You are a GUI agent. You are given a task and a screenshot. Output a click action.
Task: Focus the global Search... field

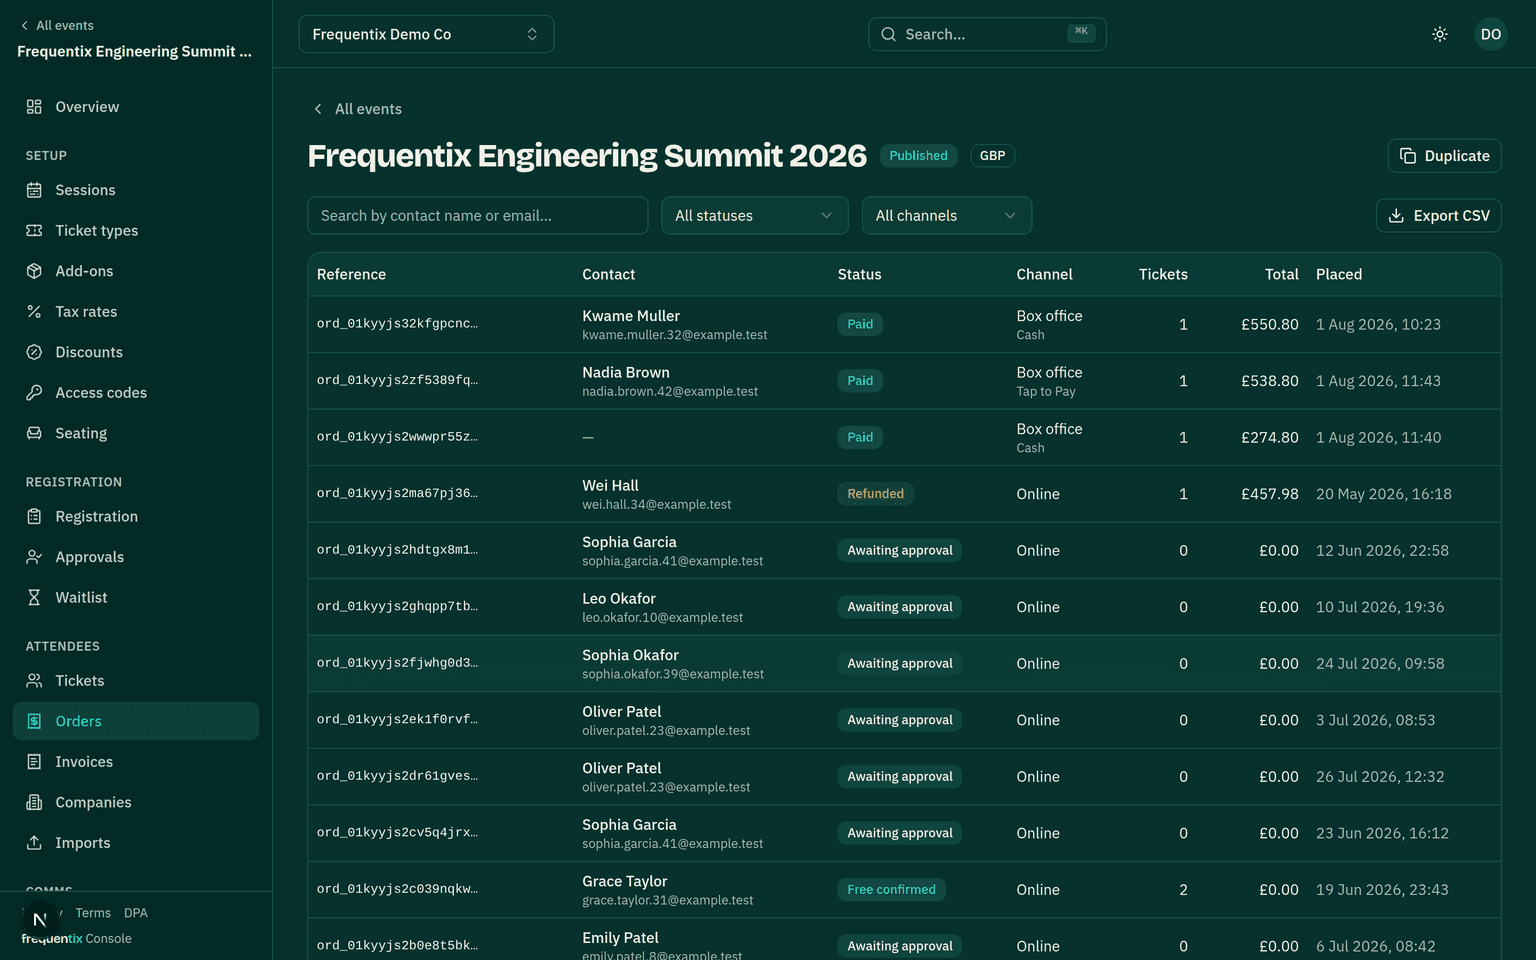(987, 34)
